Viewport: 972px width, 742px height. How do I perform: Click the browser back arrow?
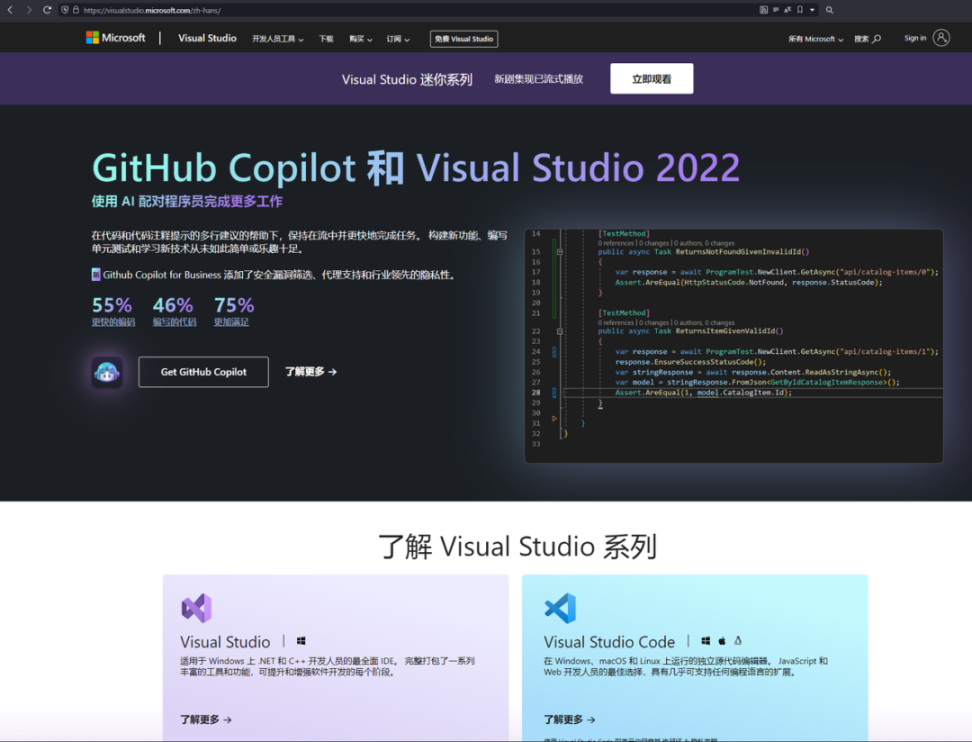pyautogui.click(x=11, y=10)
